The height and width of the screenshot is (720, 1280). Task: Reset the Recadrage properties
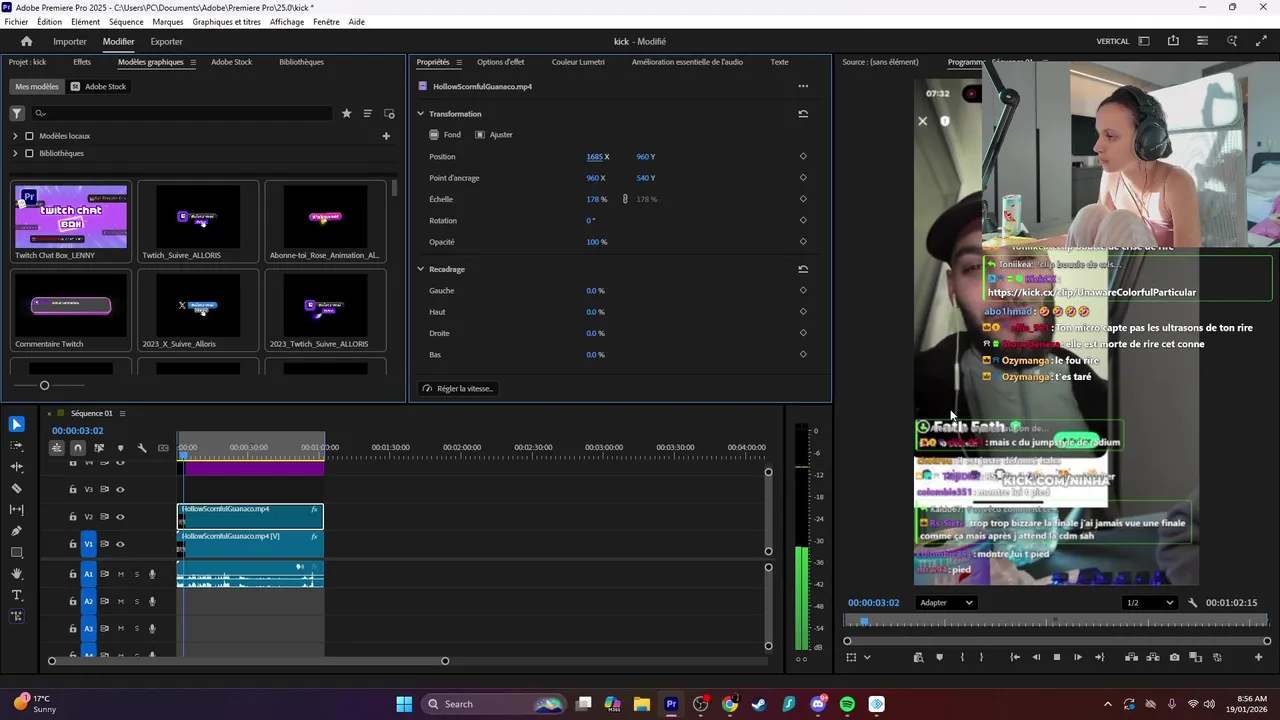pos(802,269)
